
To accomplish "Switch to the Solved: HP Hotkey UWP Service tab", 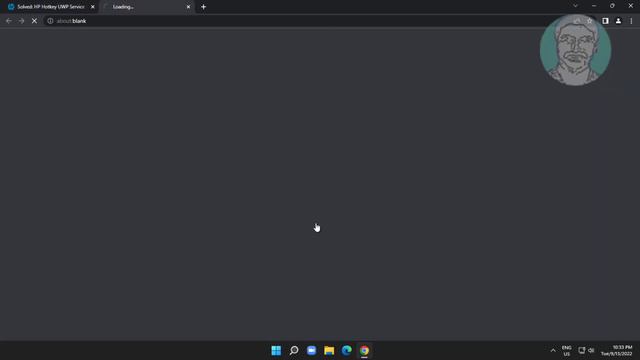I will [50, 7].
